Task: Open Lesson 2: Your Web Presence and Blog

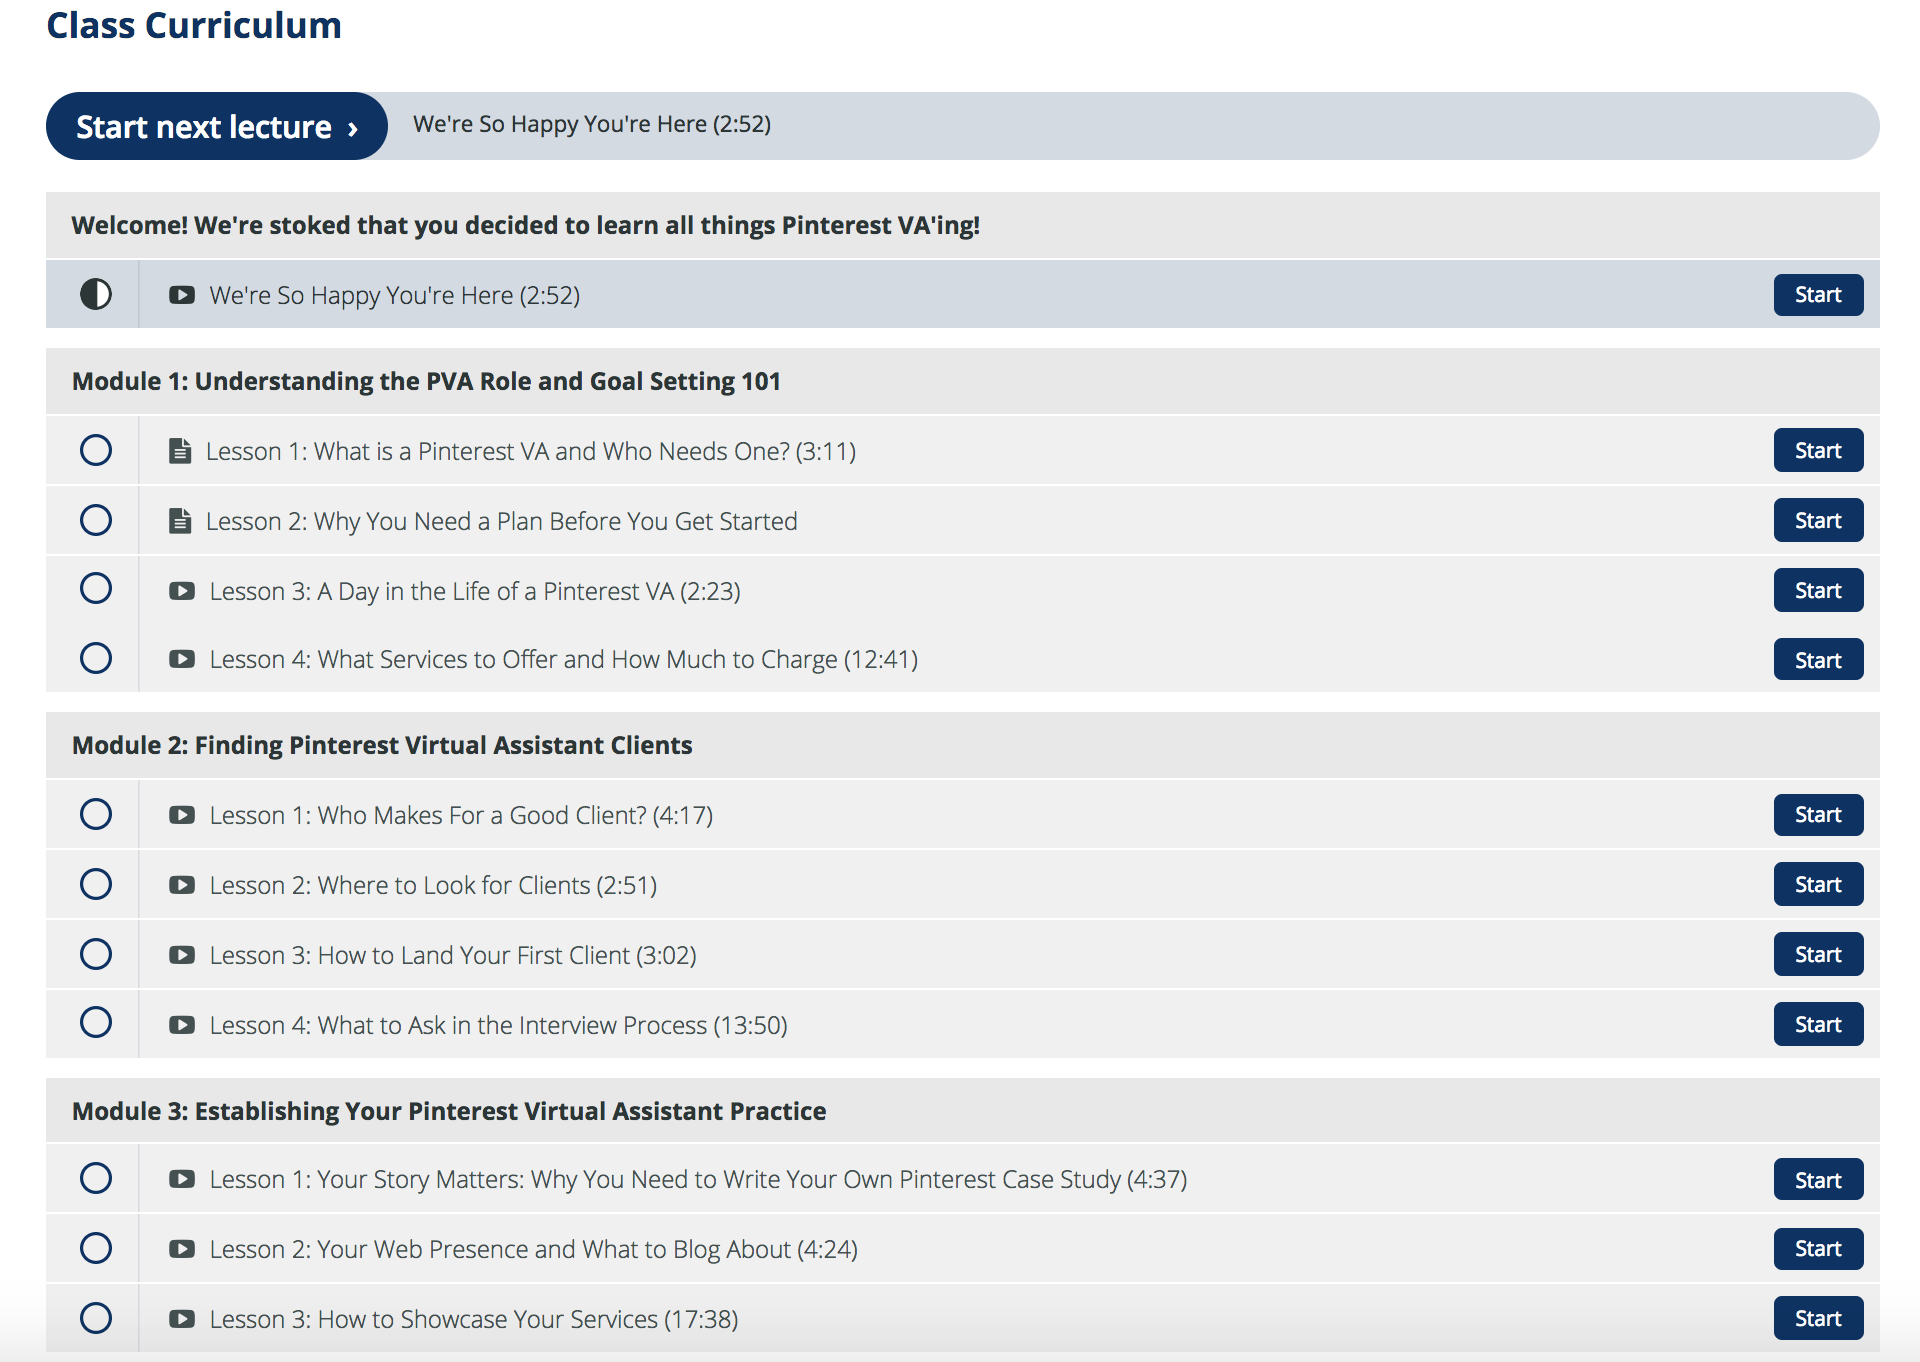Action: [x=534, y=1250]
